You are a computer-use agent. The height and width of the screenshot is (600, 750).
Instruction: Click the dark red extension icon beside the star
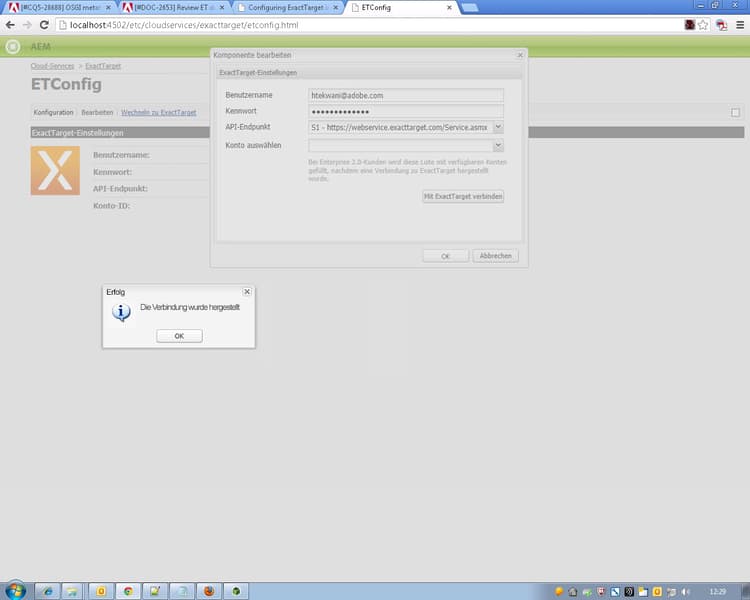tap(689, 24)
